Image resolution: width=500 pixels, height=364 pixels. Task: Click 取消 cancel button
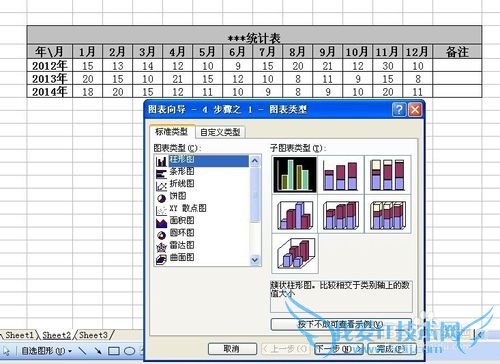[x=232, y=349]
